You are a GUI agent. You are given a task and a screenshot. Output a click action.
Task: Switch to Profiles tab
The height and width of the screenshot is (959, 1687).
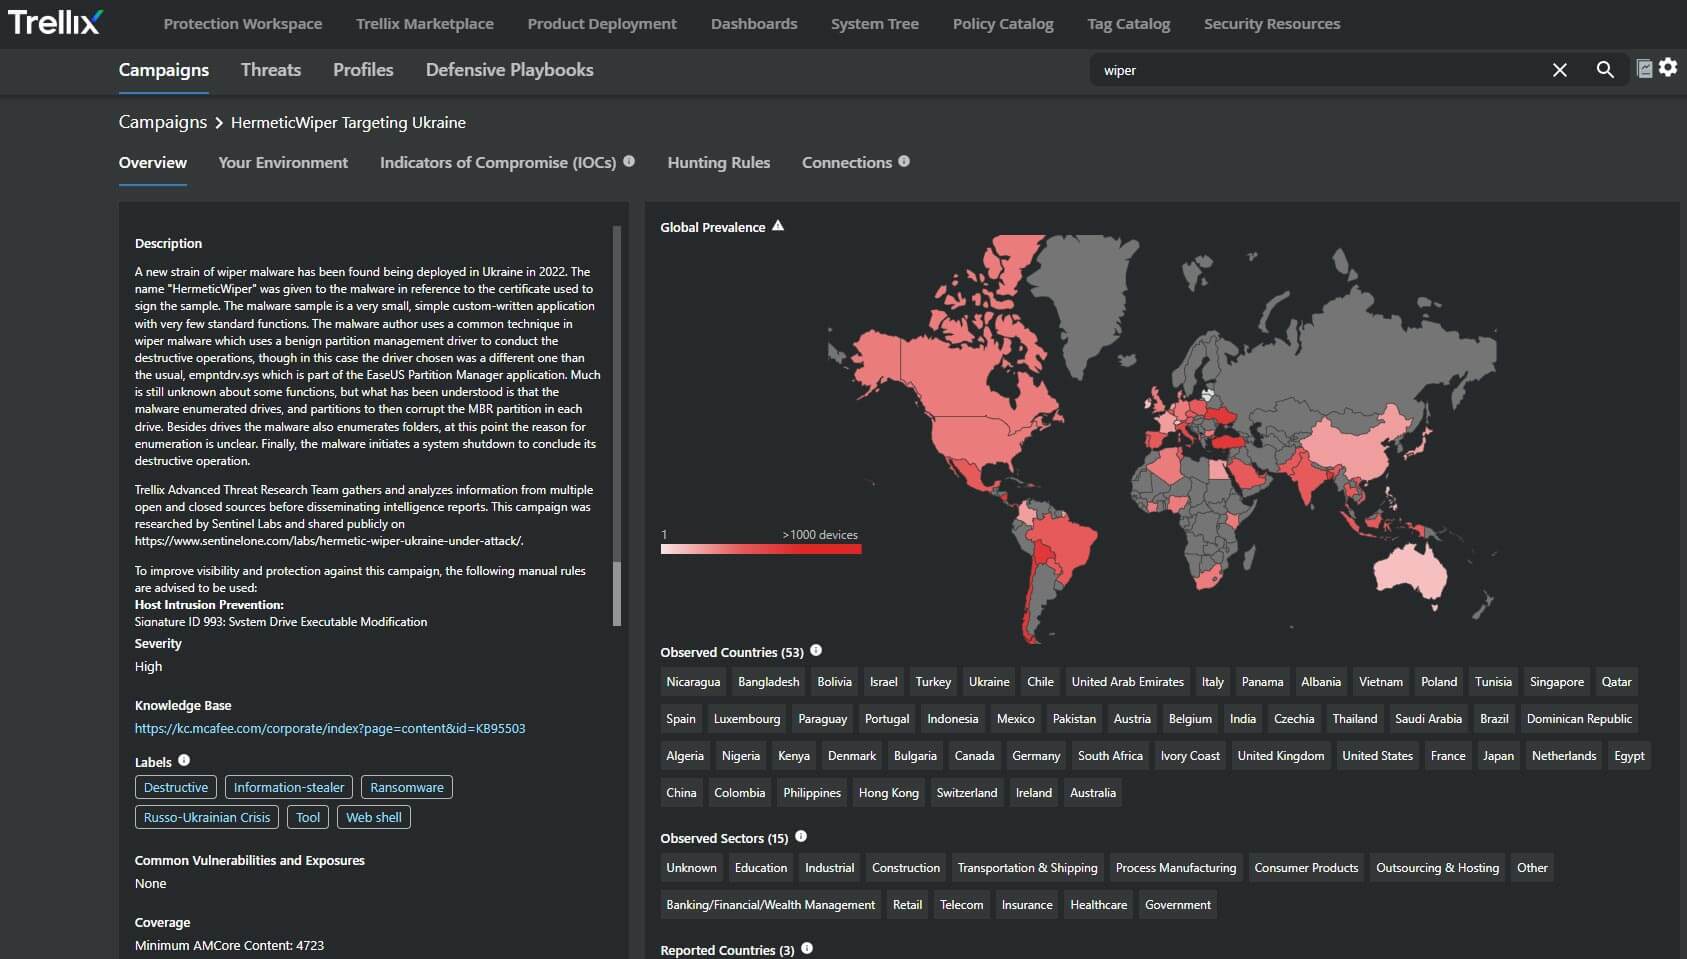tap(363, 70)
